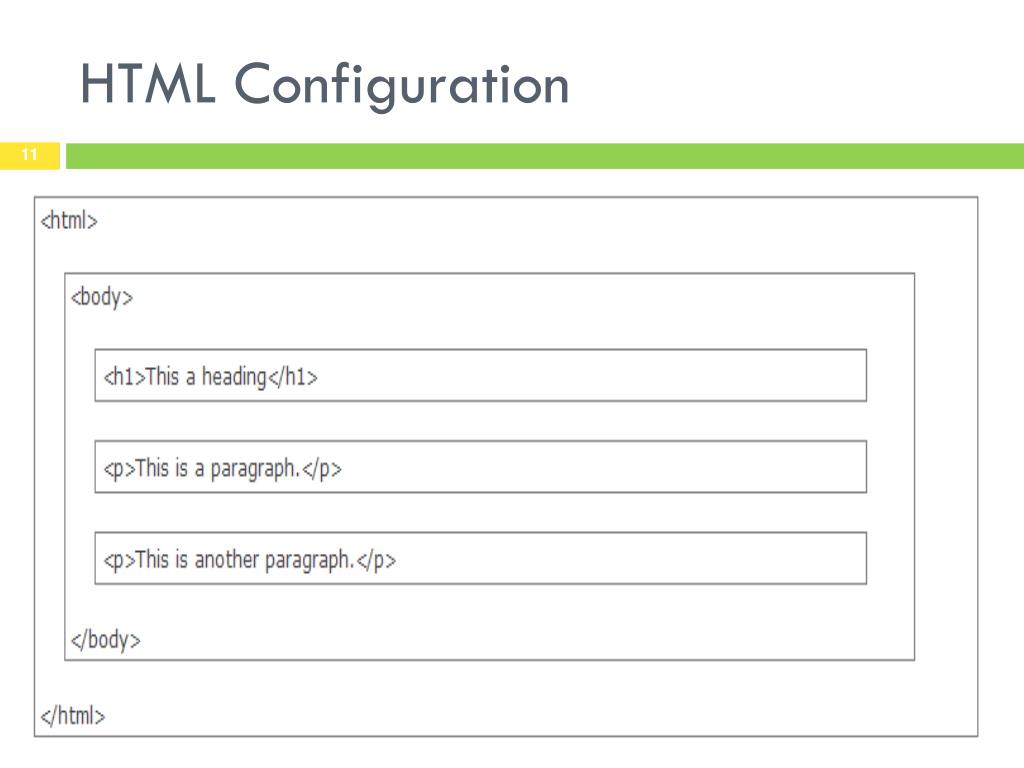Click closing </p> tag of first paragraph
This screenshot has width=1024, height=768.
322,470
